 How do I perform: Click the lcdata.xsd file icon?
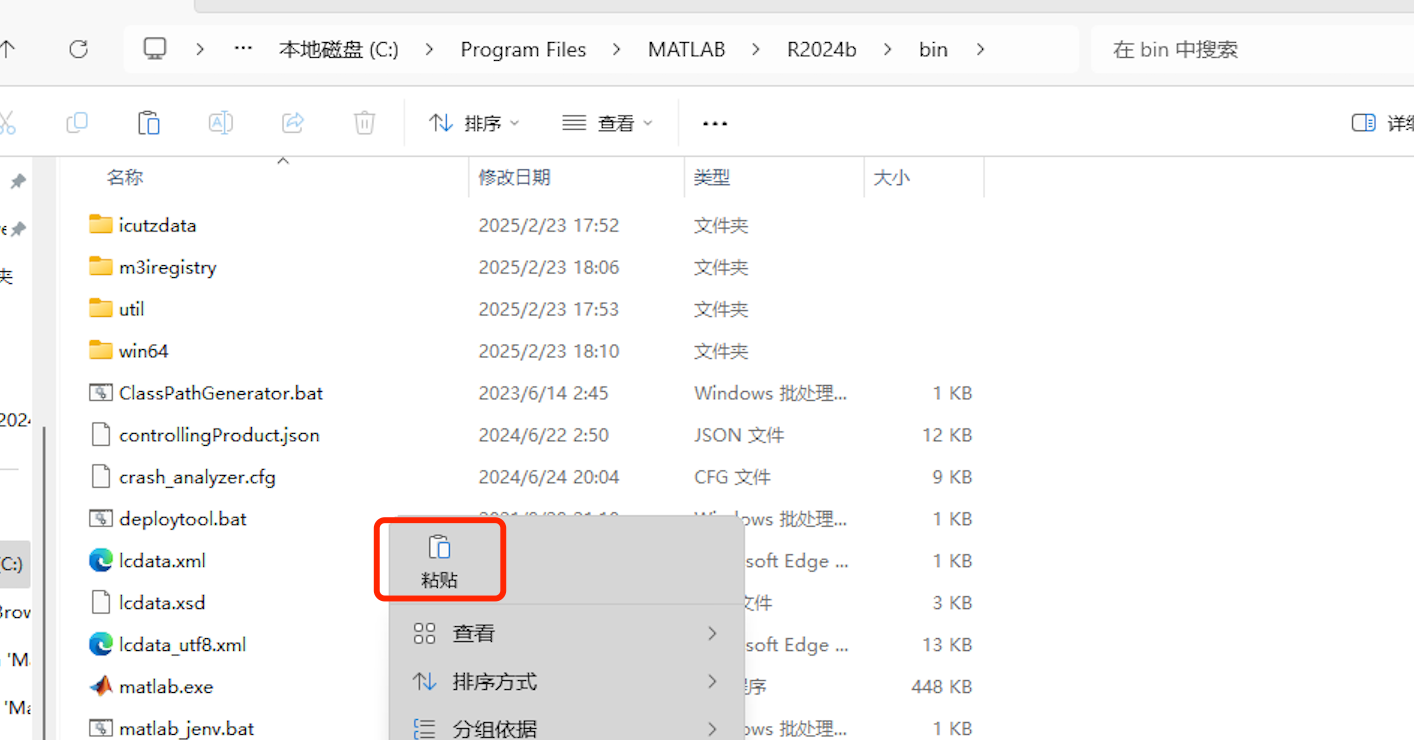(100, 603)
